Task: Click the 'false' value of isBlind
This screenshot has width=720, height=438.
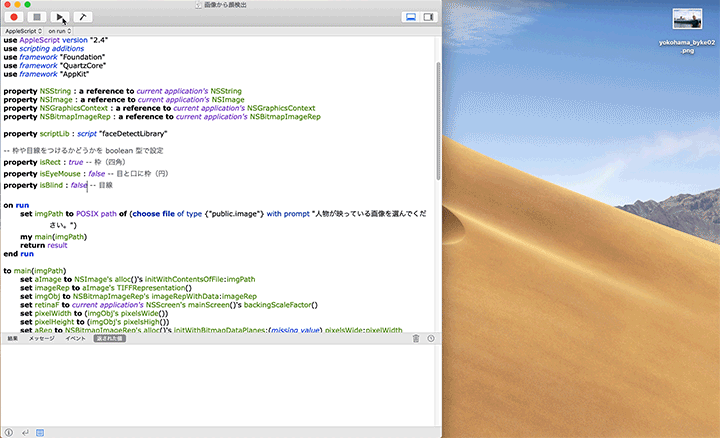Action: (x=79, y=185)
